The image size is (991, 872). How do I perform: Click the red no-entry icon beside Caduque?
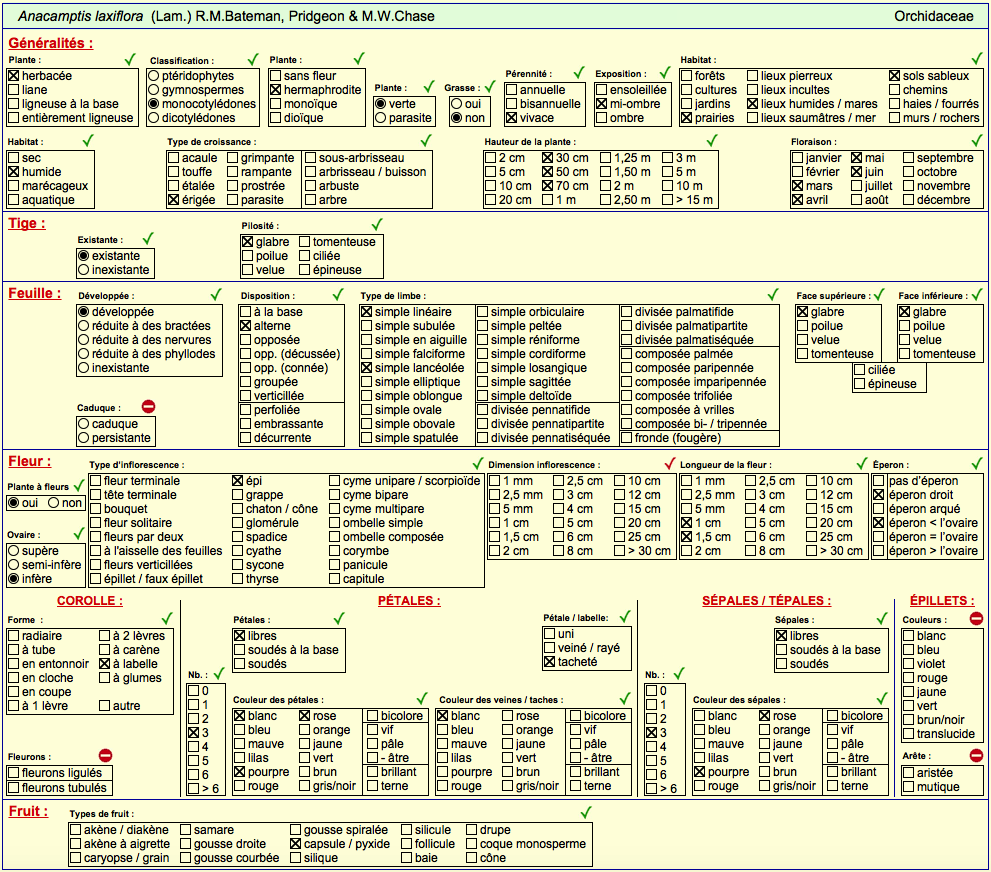(x=149, y=406)
